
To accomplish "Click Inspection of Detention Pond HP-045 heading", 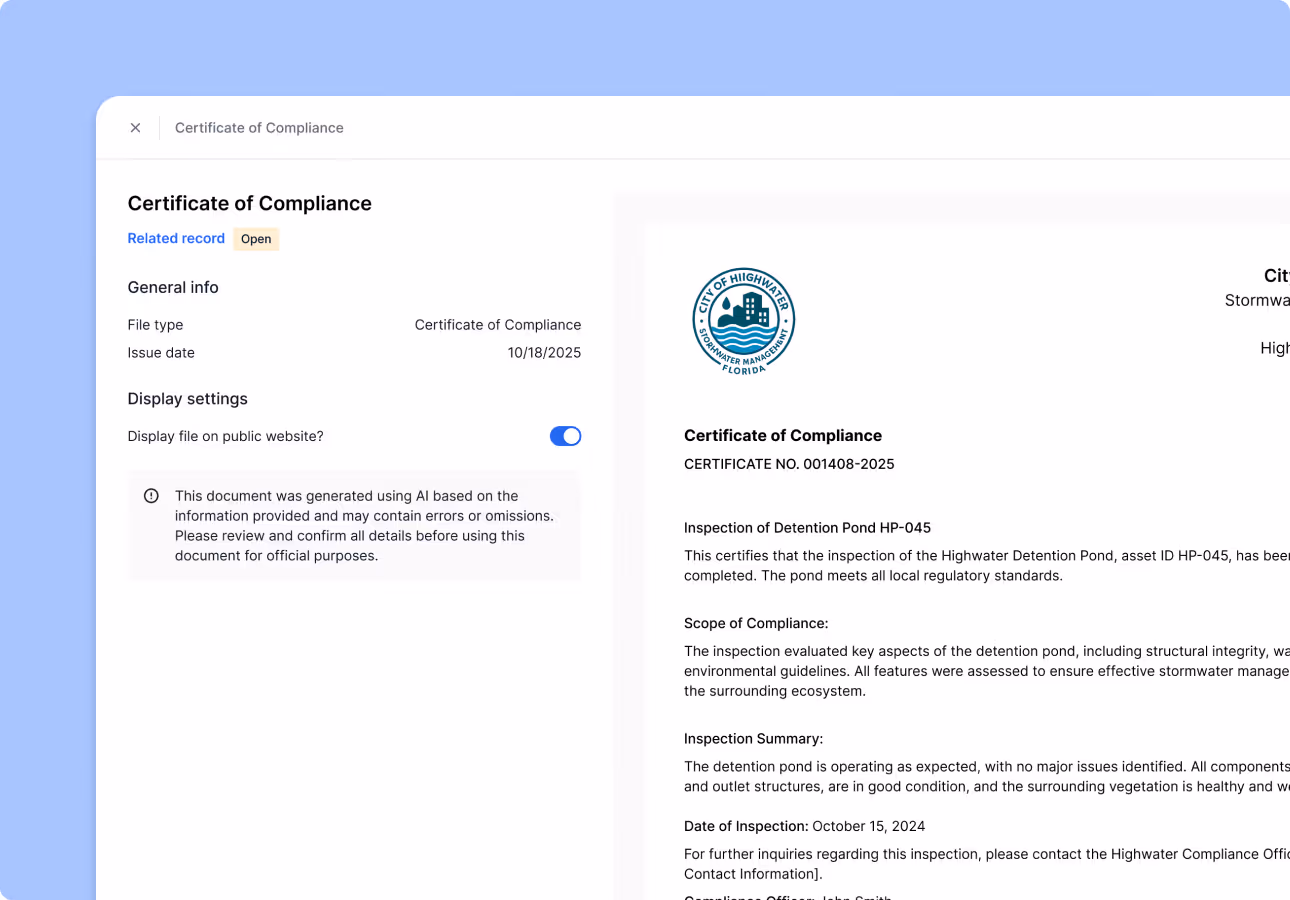I will [x=807, y=528].
